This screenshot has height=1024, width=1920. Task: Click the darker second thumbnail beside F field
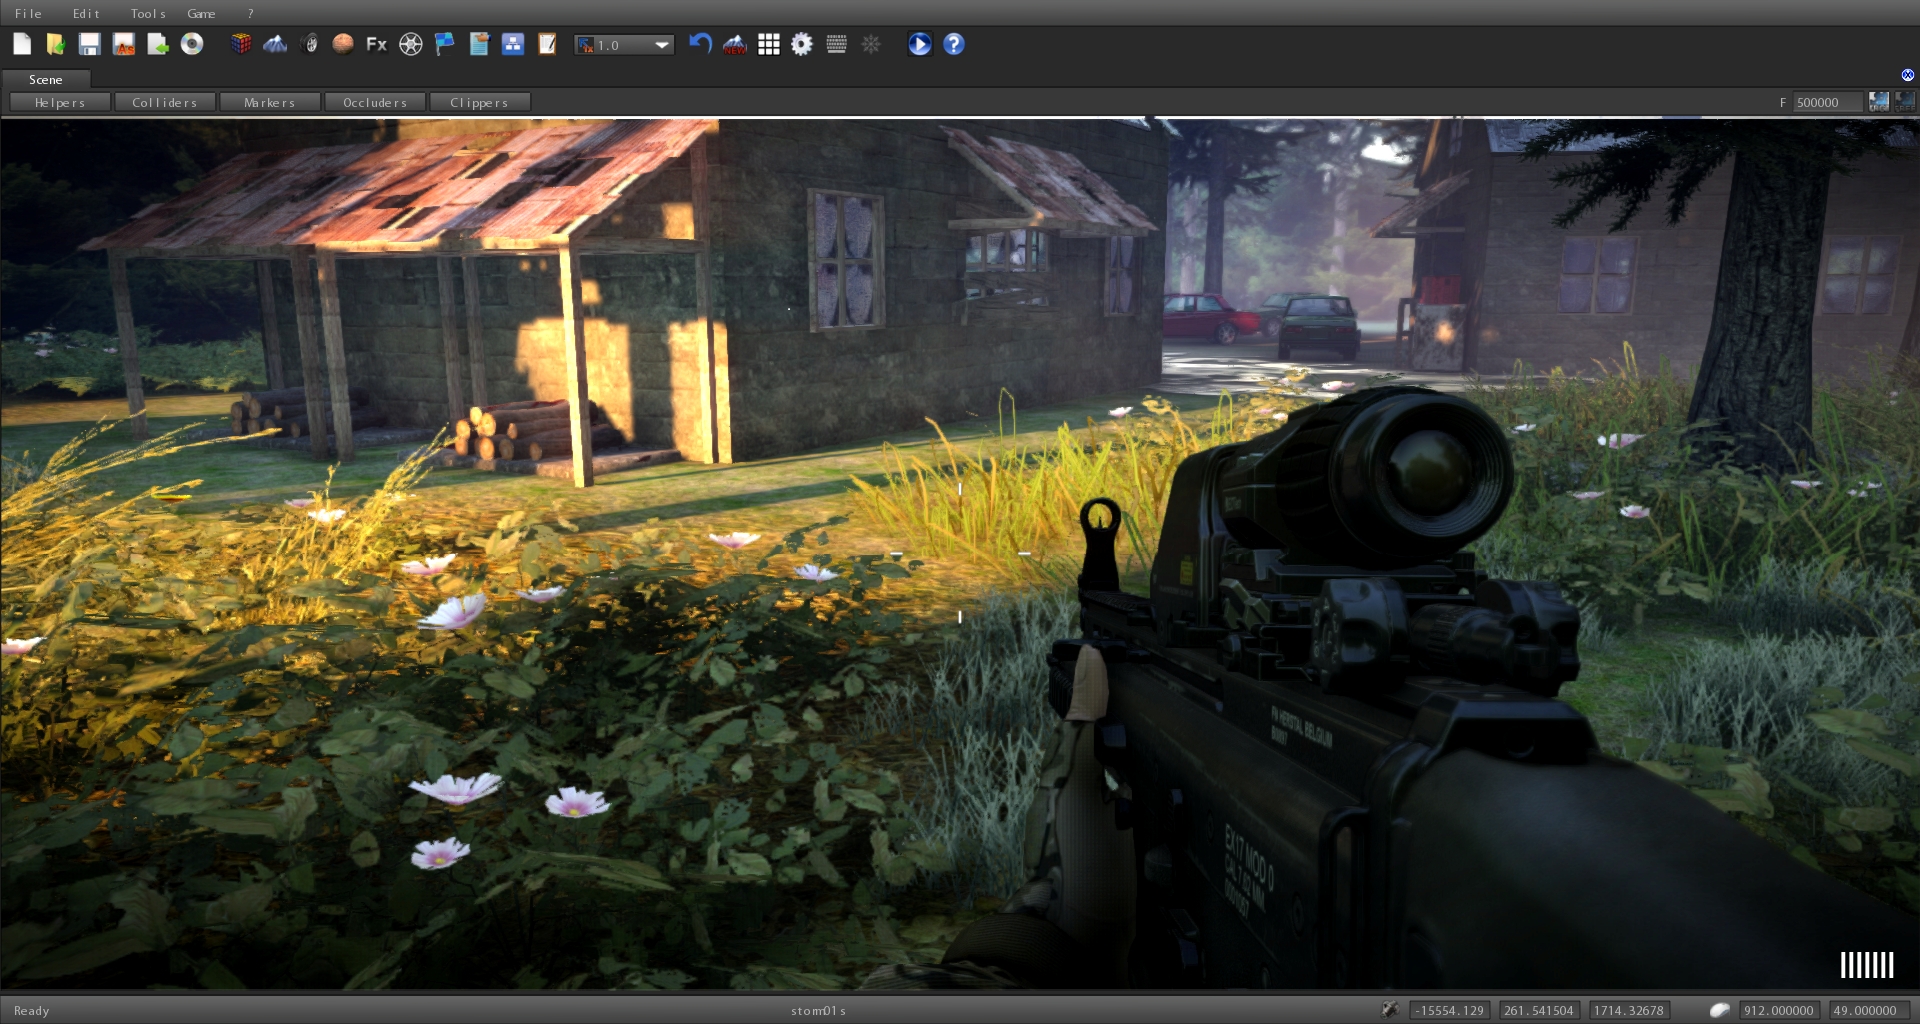coord(1905,102)
